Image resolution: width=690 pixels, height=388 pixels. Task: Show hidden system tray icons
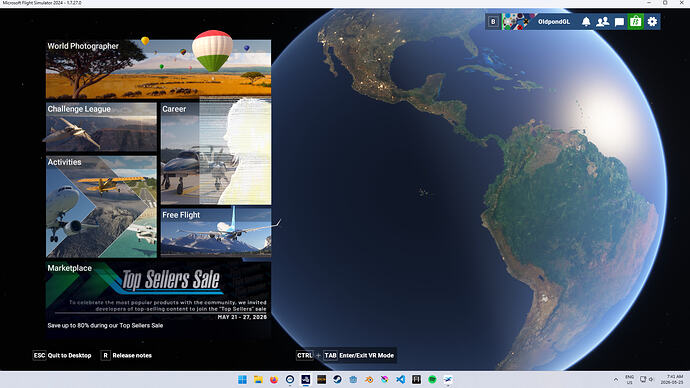click(616, 380)
